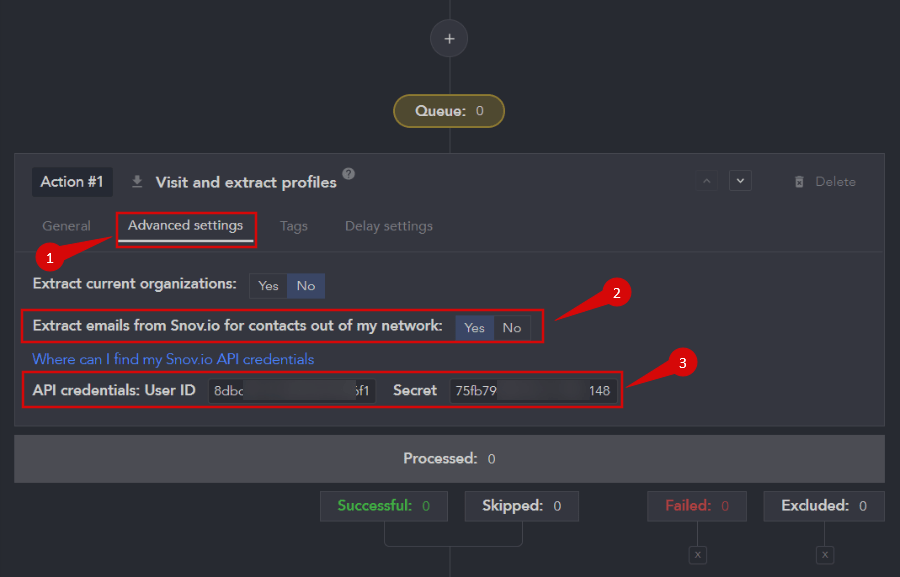
Task: Move the action down with the chevron
Action: click(x=740, y=181)
